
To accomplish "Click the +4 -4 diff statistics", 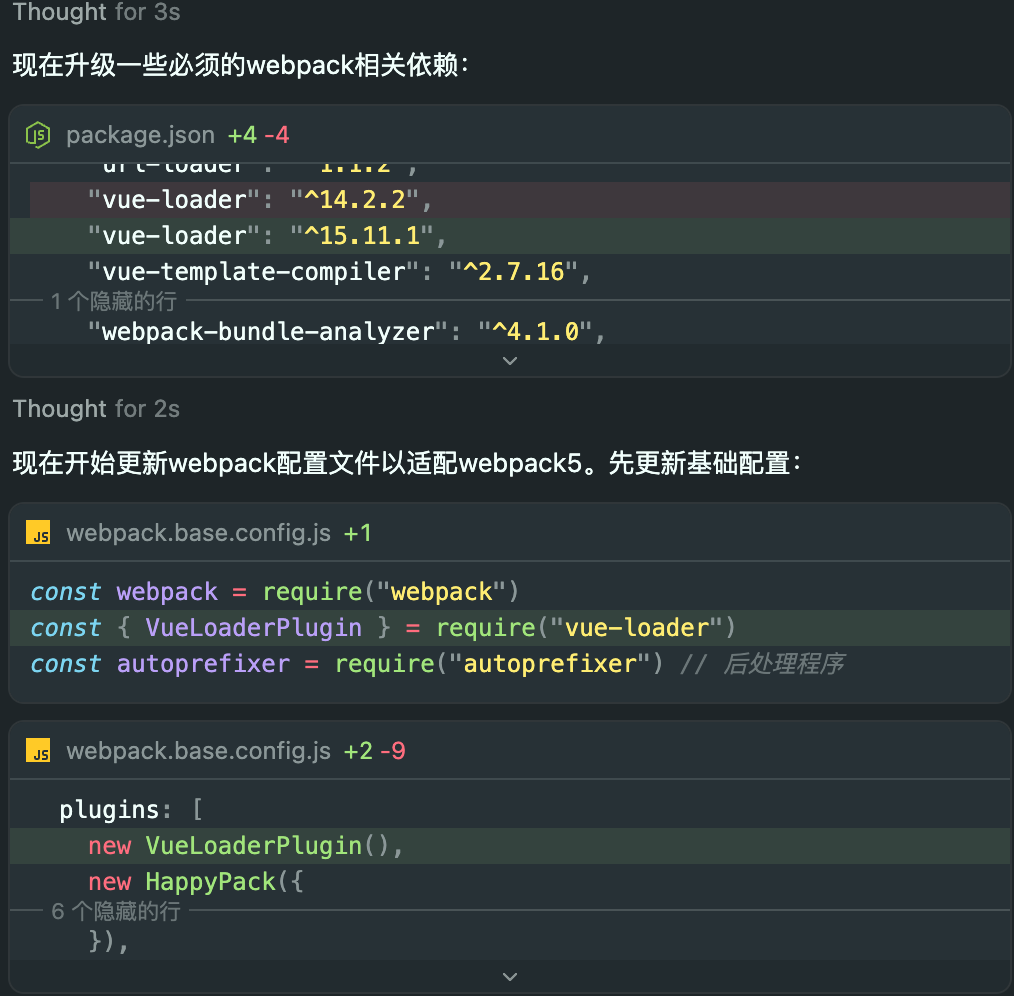I will pos(258,134).
